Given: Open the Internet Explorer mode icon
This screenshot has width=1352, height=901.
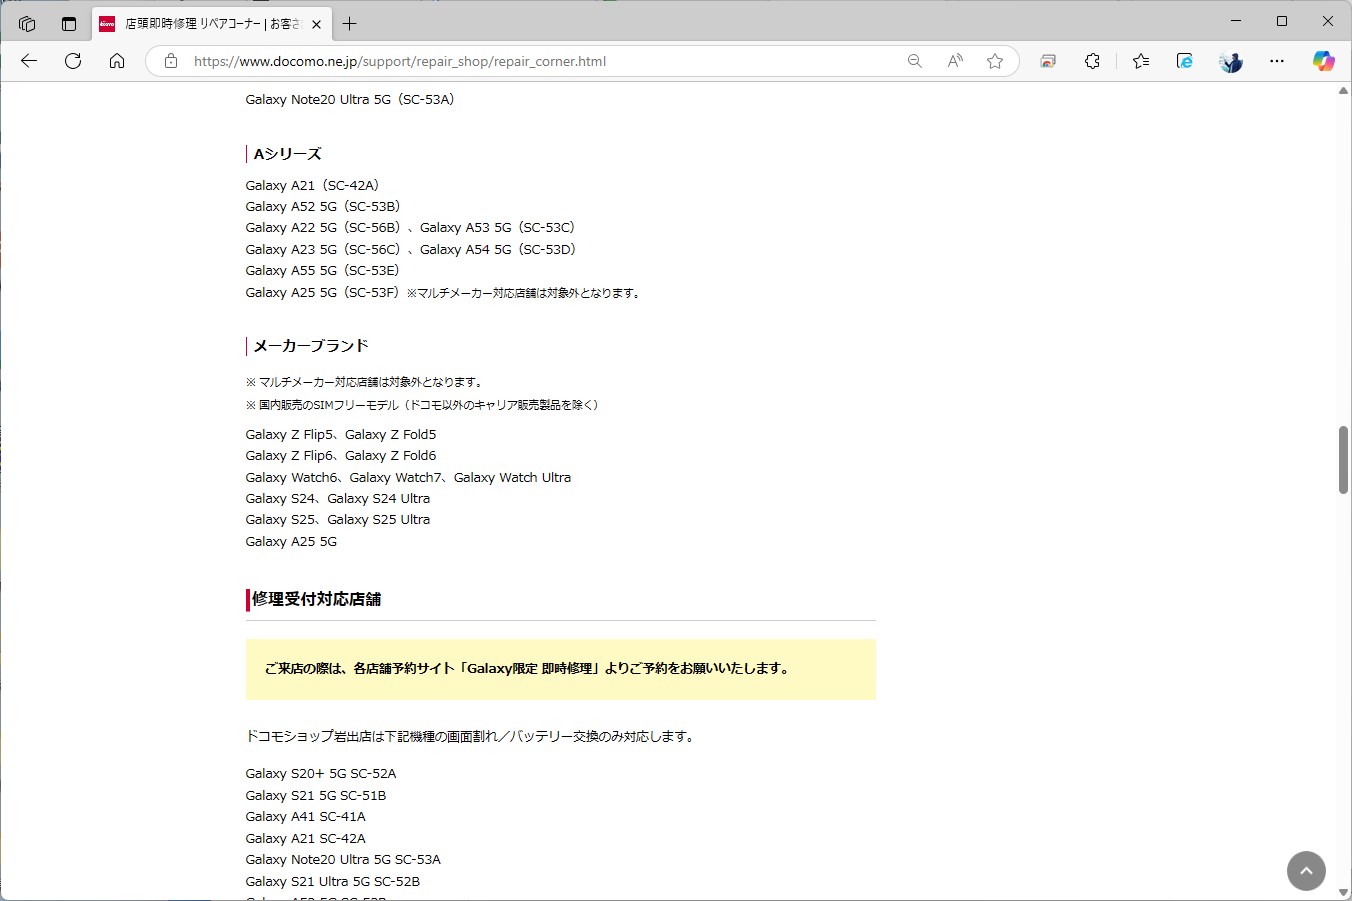Looking at the screenshot, I should [x=1185, y=61].
